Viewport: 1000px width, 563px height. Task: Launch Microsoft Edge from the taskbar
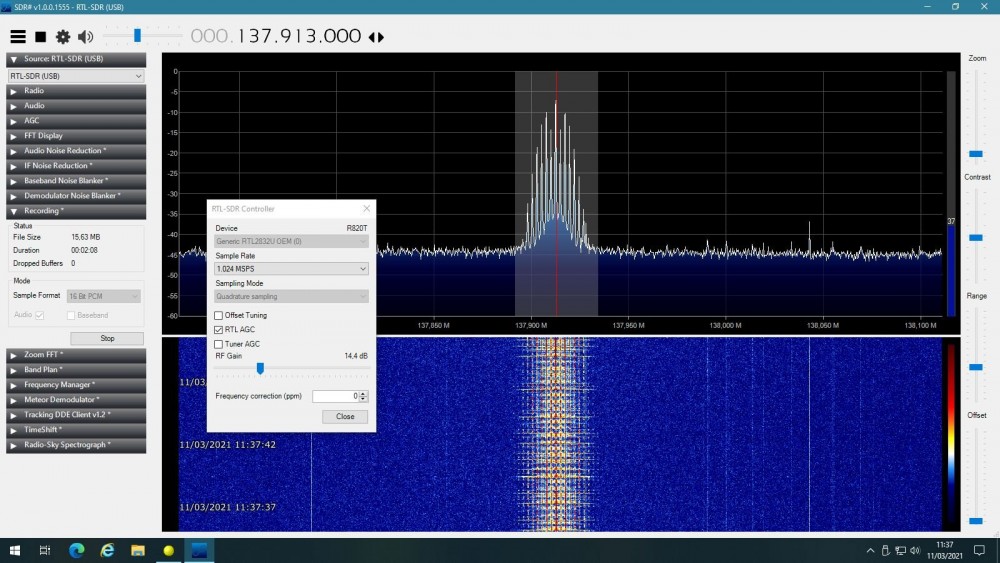tap(77, 550)
